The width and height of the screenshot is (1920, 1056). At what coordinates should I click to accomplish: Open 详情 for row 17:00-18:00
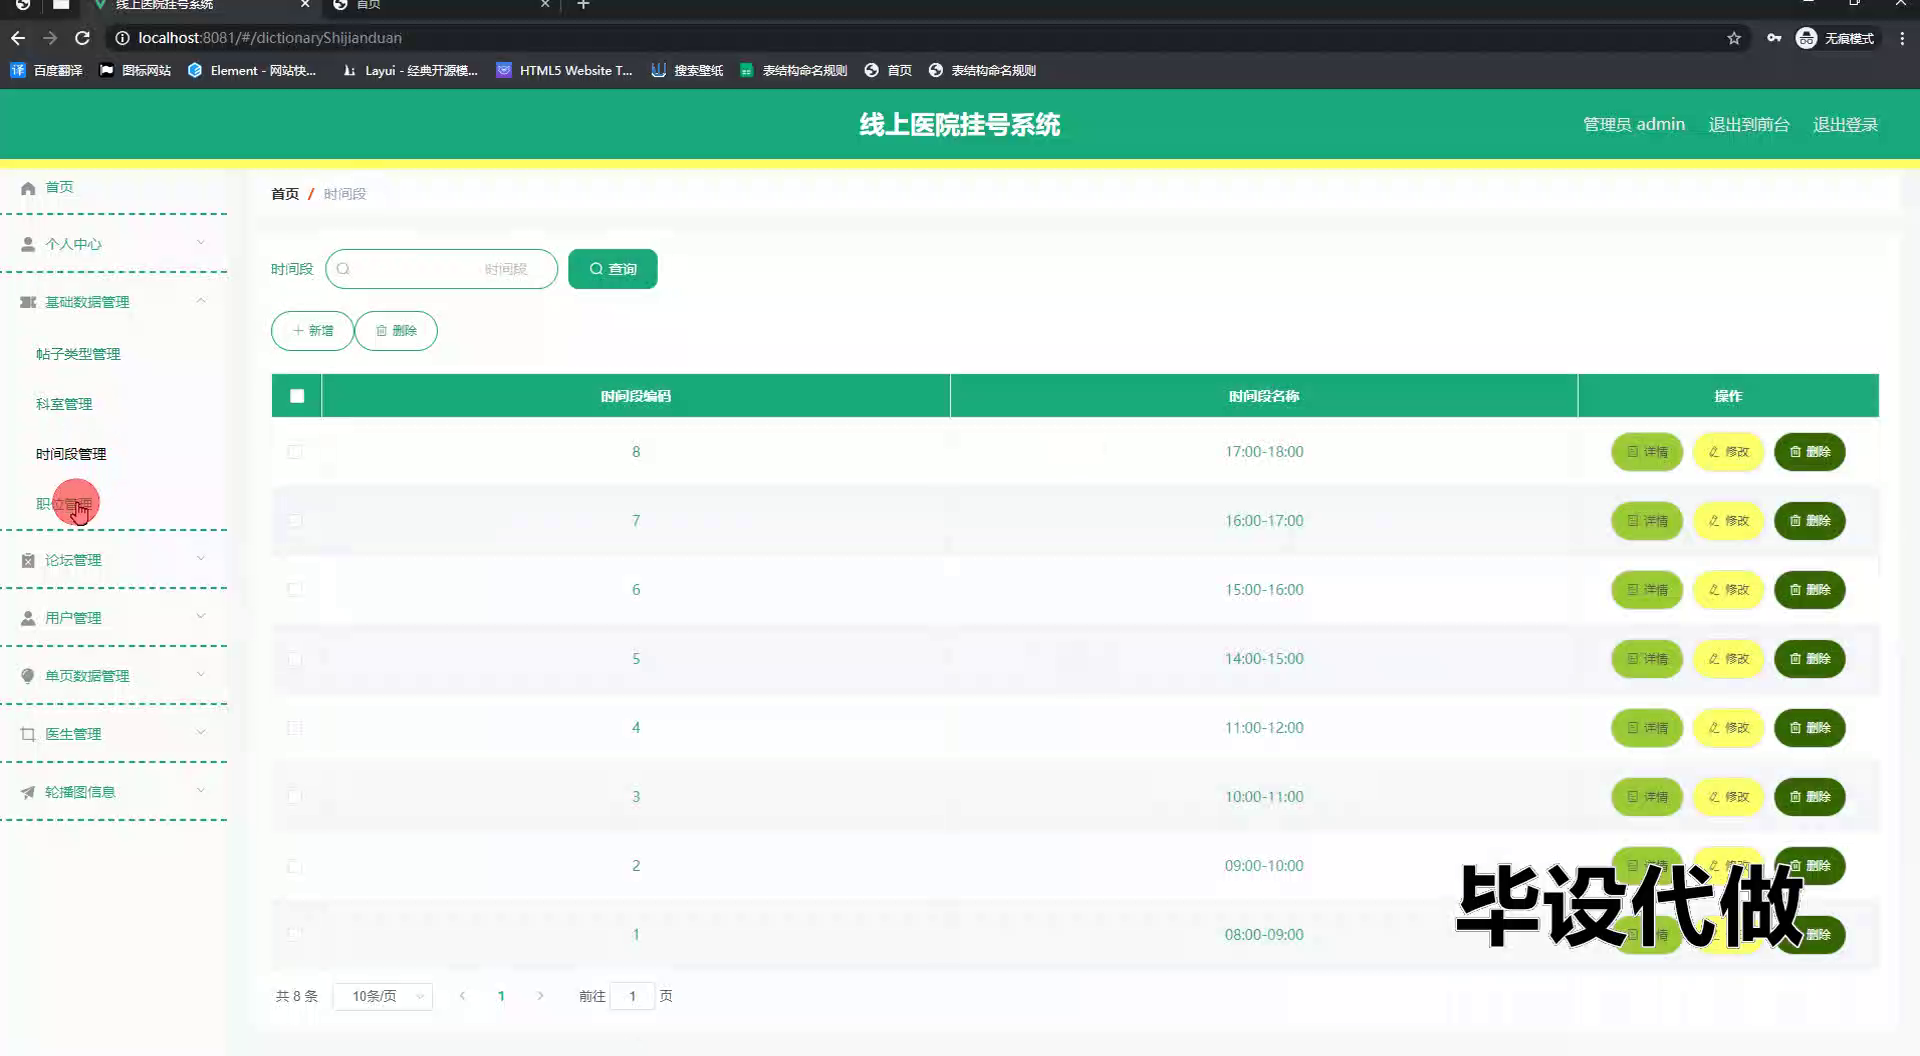[x=1647, y=452]
